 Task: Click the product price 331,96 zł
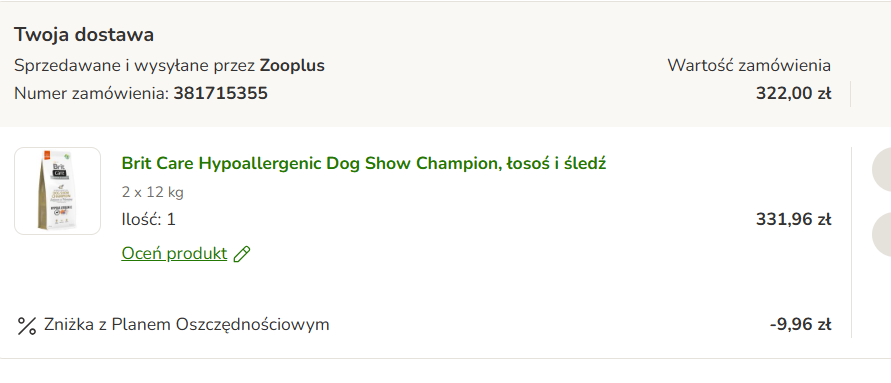tap(793, 219)
